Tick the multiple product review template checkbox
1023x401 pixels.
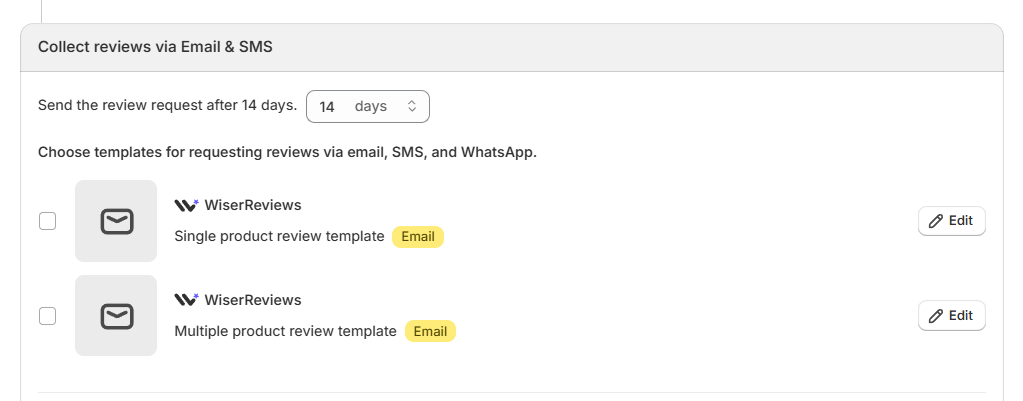(47, 316)
